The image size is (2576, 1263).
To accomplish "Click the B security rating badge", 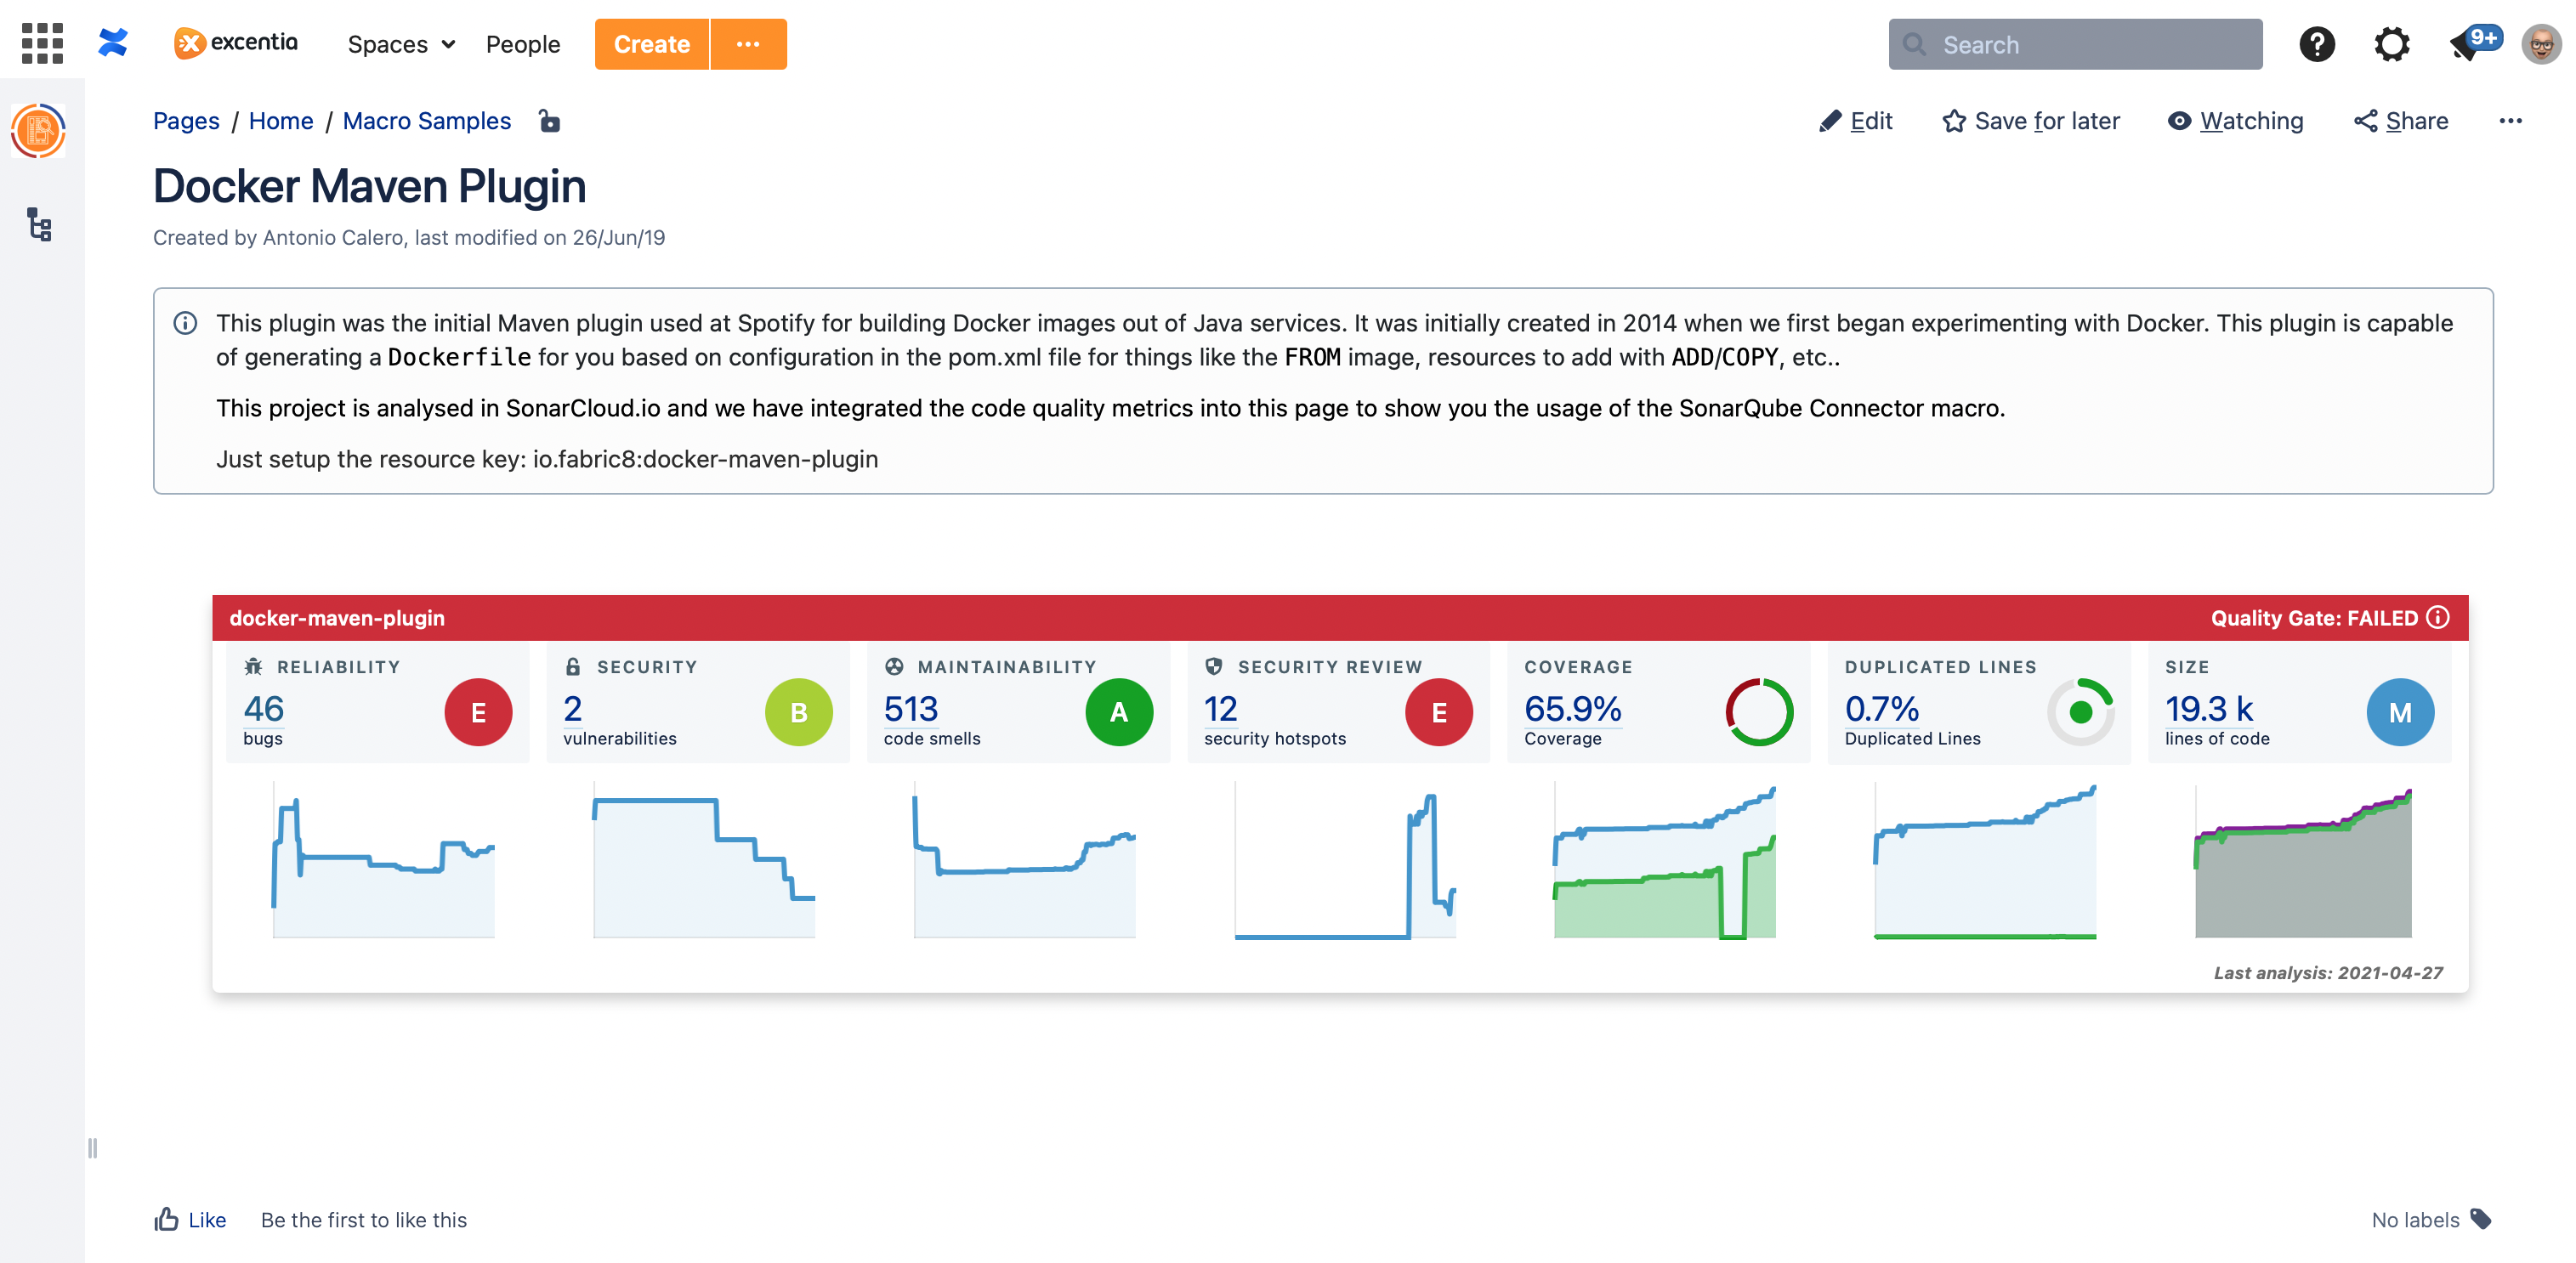I will tap(798, 713).
